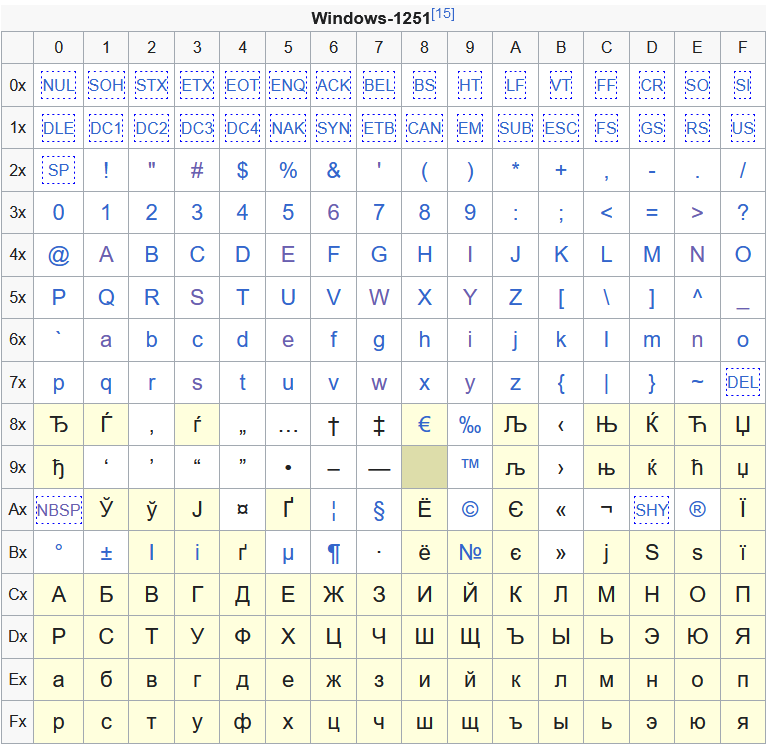Click the ESC control code link

(561, 128)
